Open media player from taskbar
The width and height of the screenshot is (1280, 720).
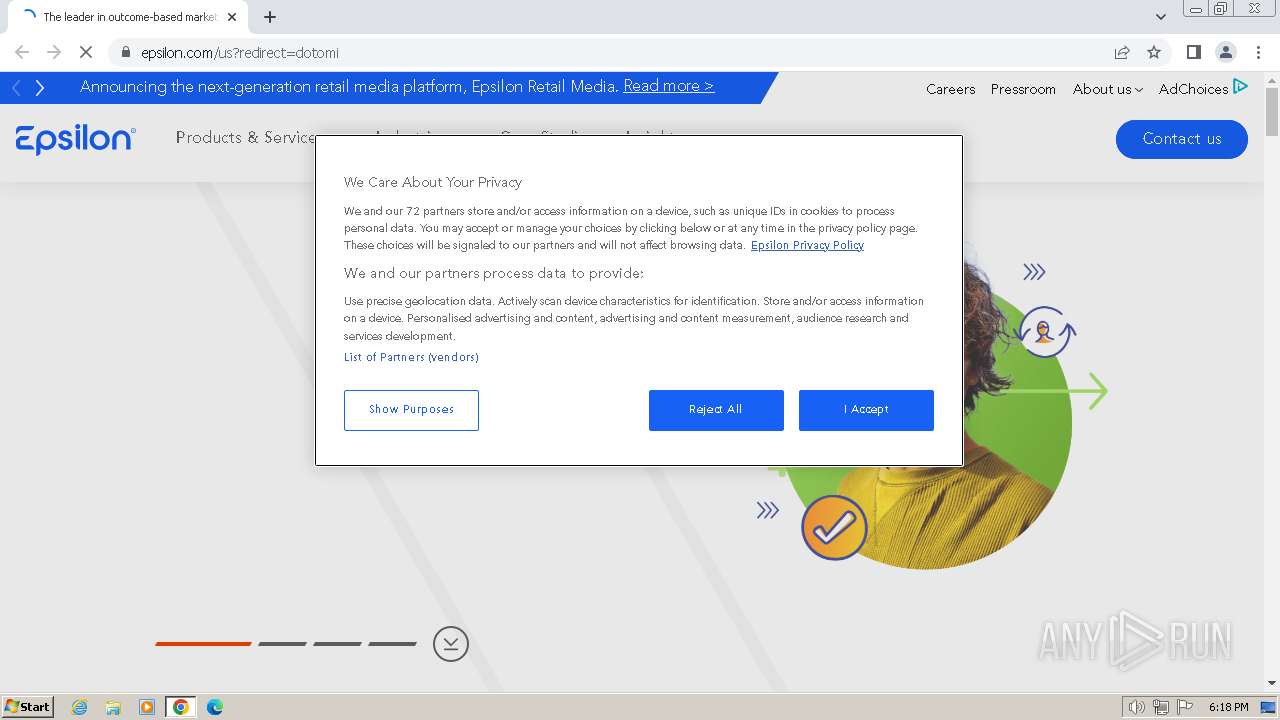coord(147,707)
